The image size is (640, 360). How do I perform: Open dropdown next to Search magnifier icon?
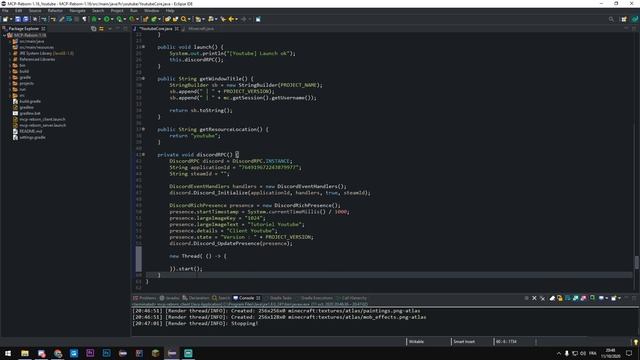tap(189, 19)
